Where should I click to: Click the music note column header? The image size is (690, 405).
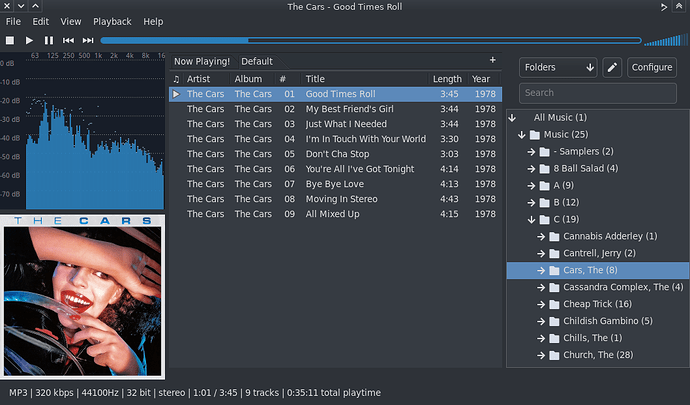pos(176,79)
